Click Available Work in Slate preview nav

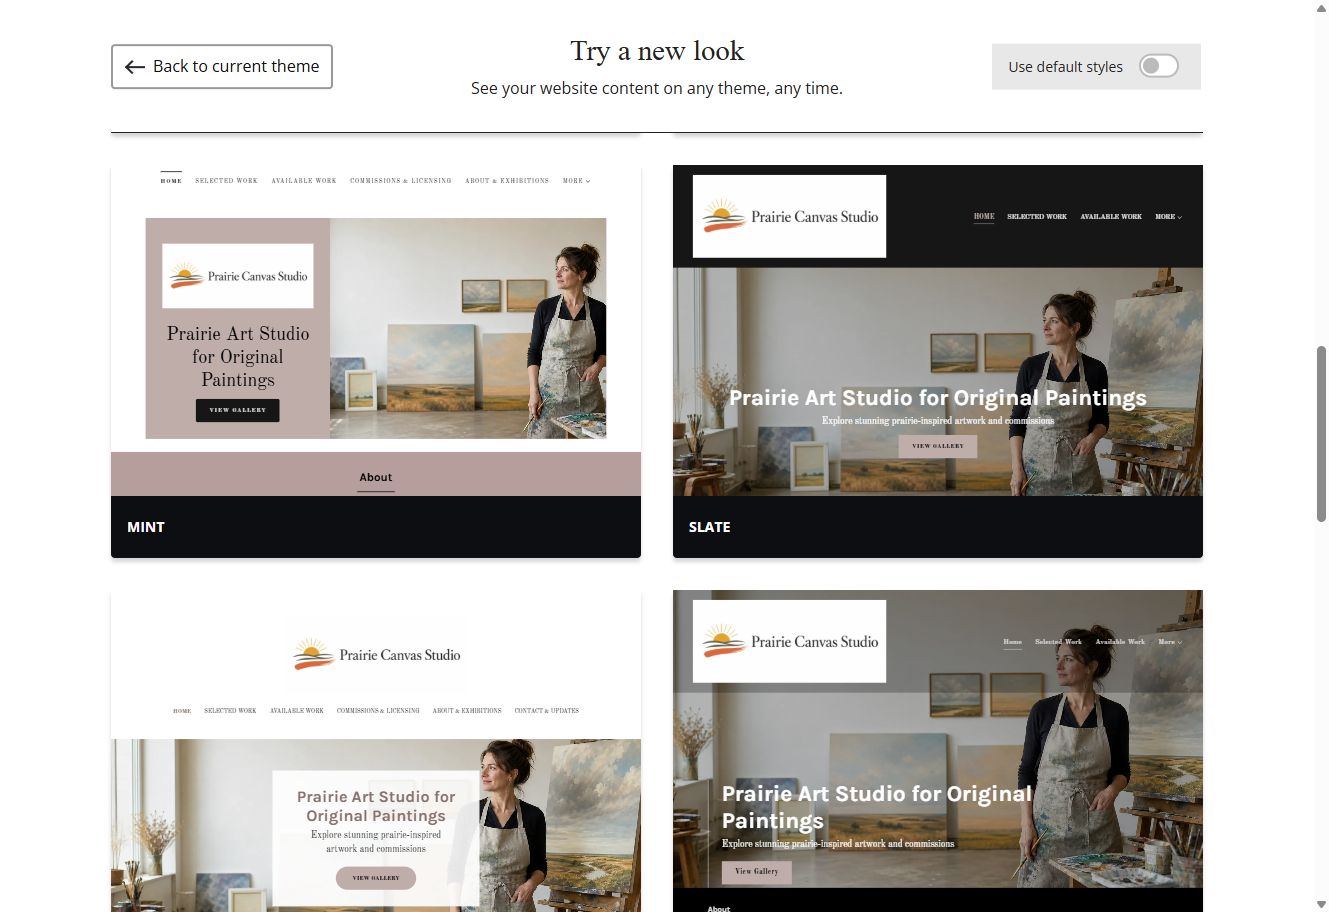(x=1111, y=216)
